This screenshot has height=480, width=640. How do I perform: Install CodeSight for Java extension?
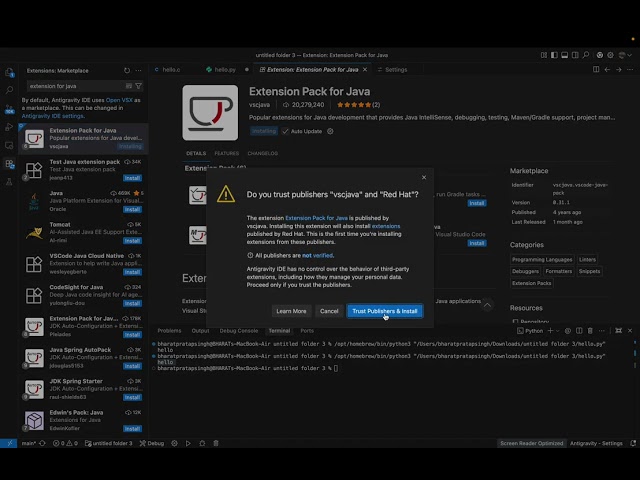click(132, 304)
